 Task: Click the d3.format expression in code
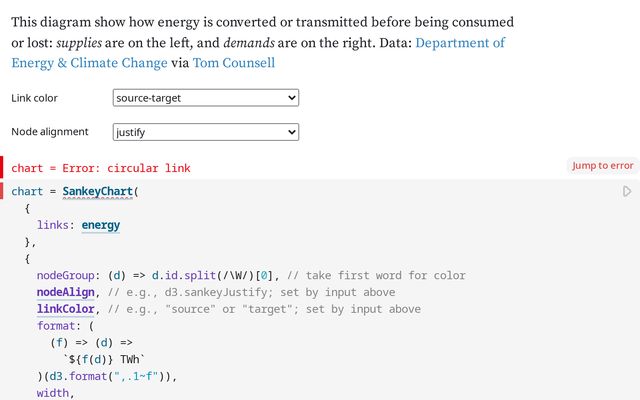click(x=112, y=376)
